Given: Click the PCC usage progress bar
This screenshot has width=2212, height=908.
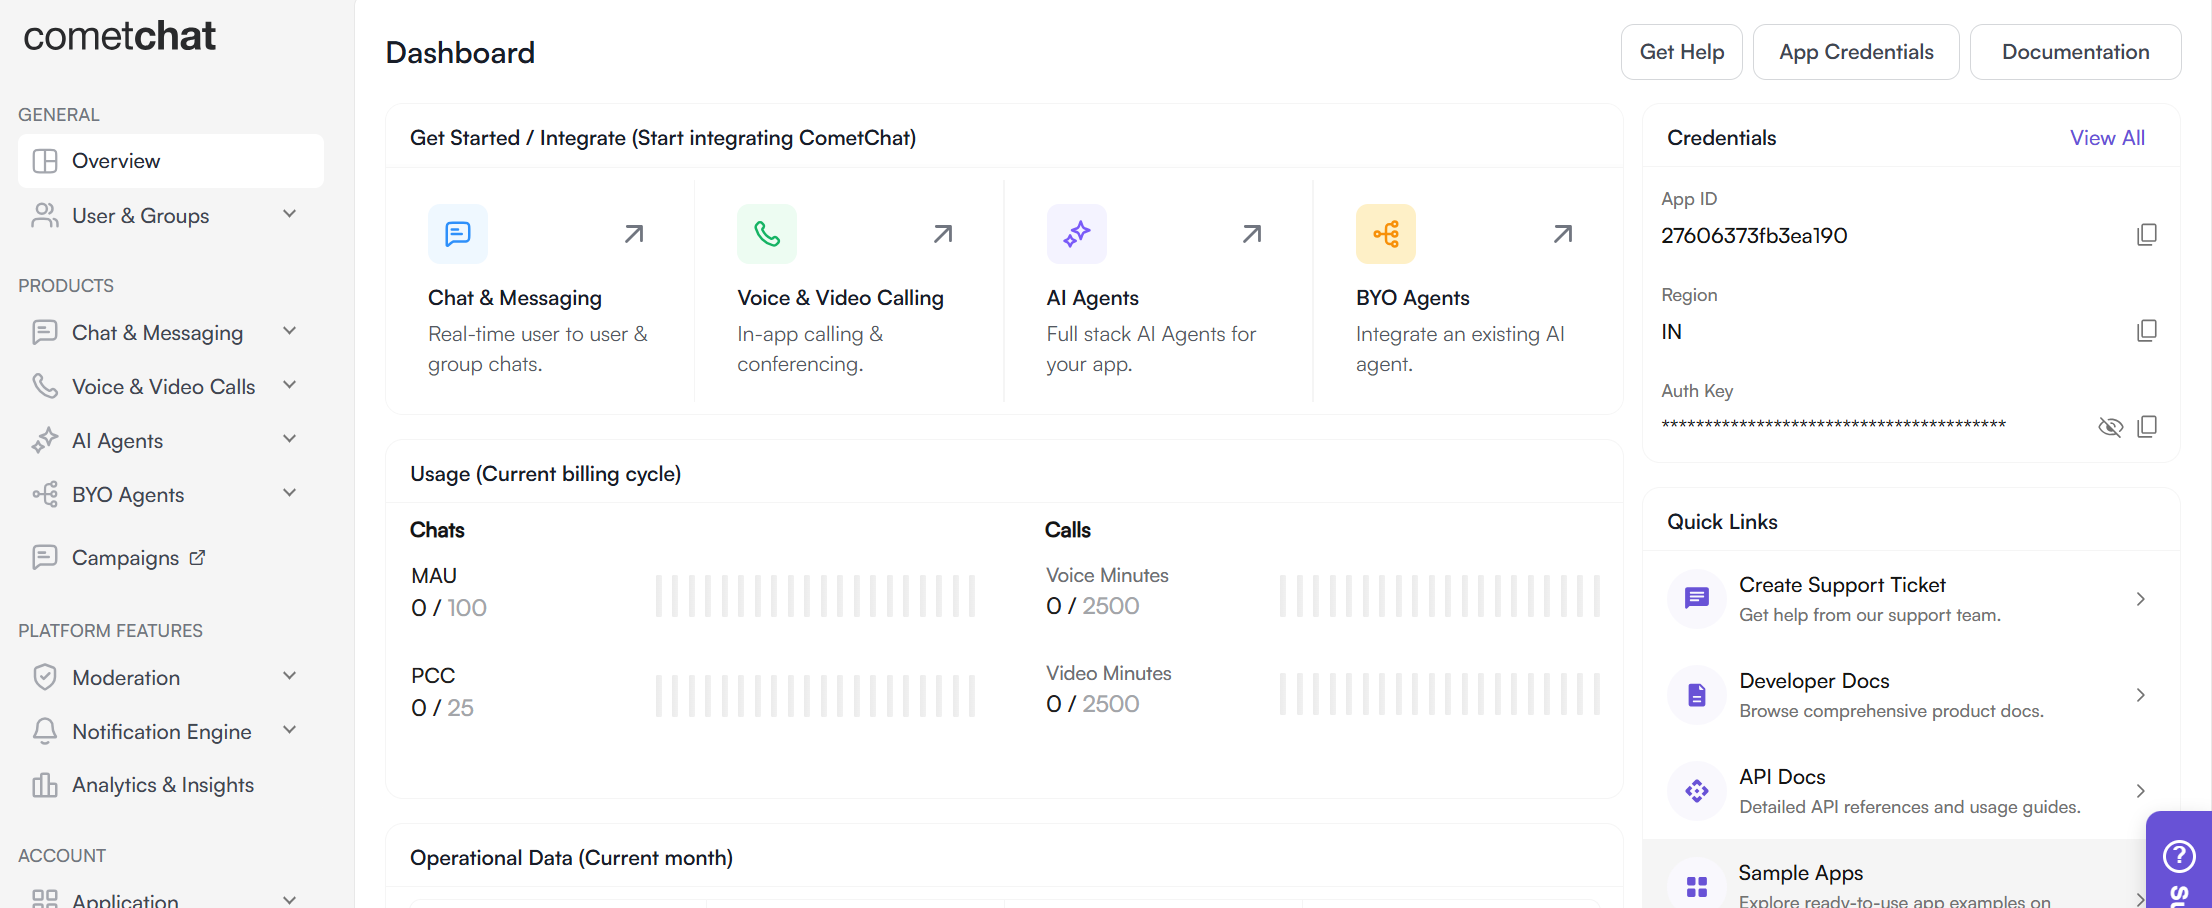Looking at the screenshot, I should coord(815,696).
